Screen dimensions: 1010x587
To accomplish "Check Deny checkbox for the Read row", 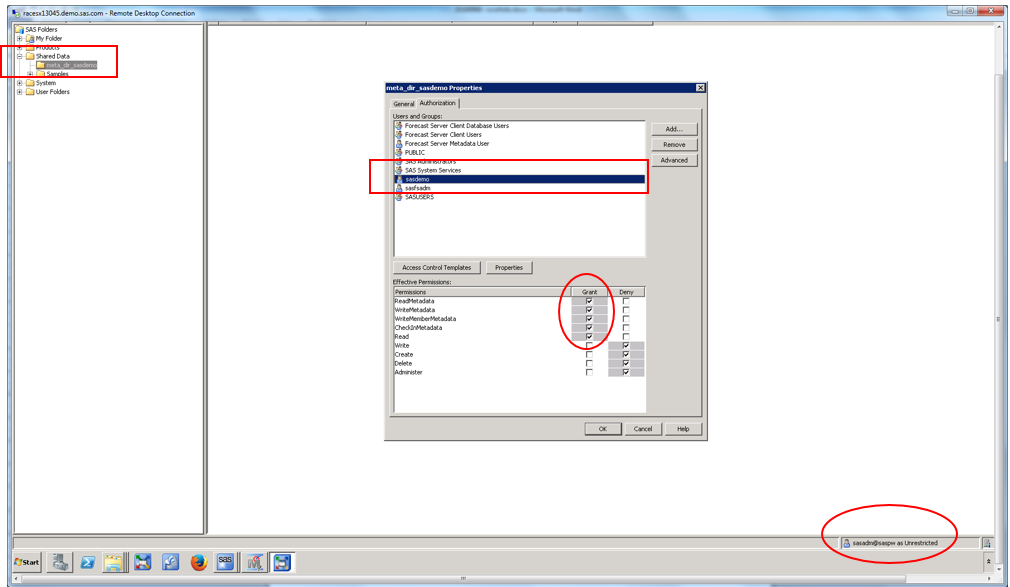I will tap(625, 337).
